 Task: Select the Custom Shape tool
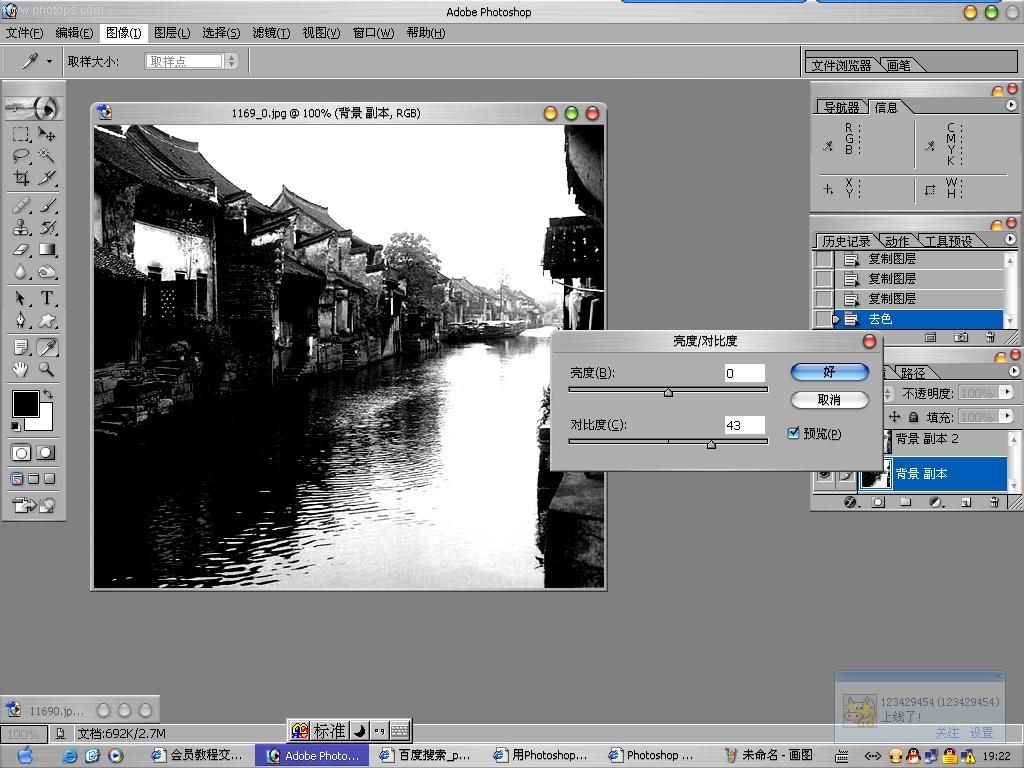coord(46,320)
